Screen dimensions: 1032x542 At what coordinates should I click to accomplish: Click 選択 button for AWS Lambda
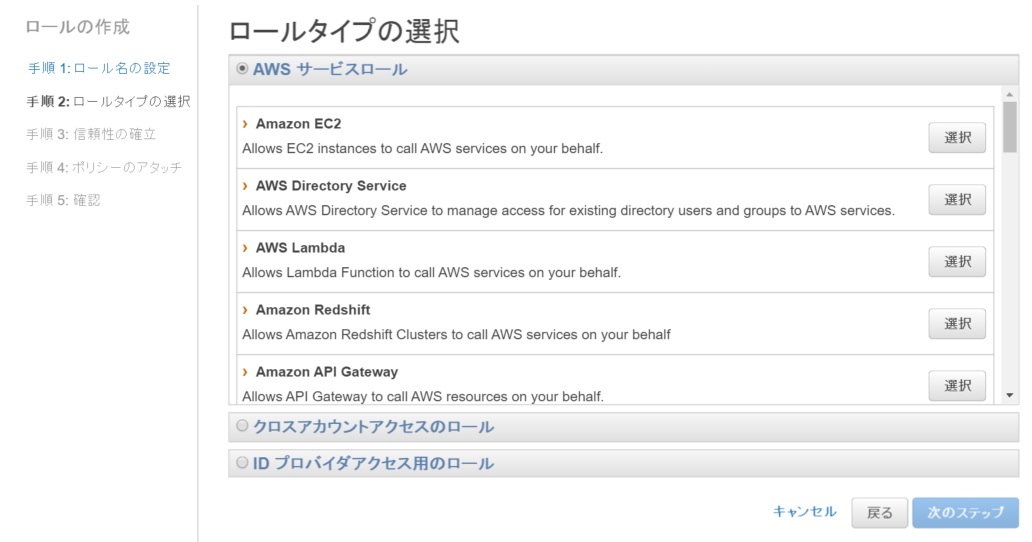point(957,261)
